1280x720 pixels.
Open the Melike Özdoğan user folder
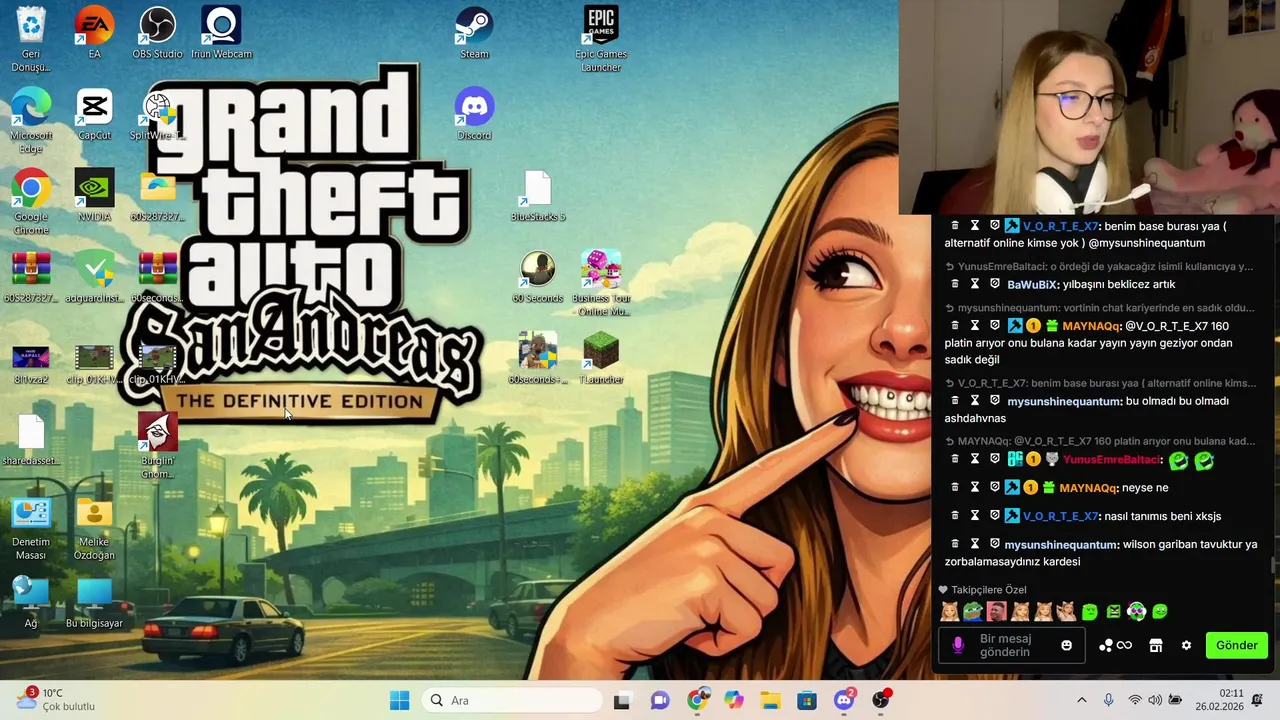(94, 528)
